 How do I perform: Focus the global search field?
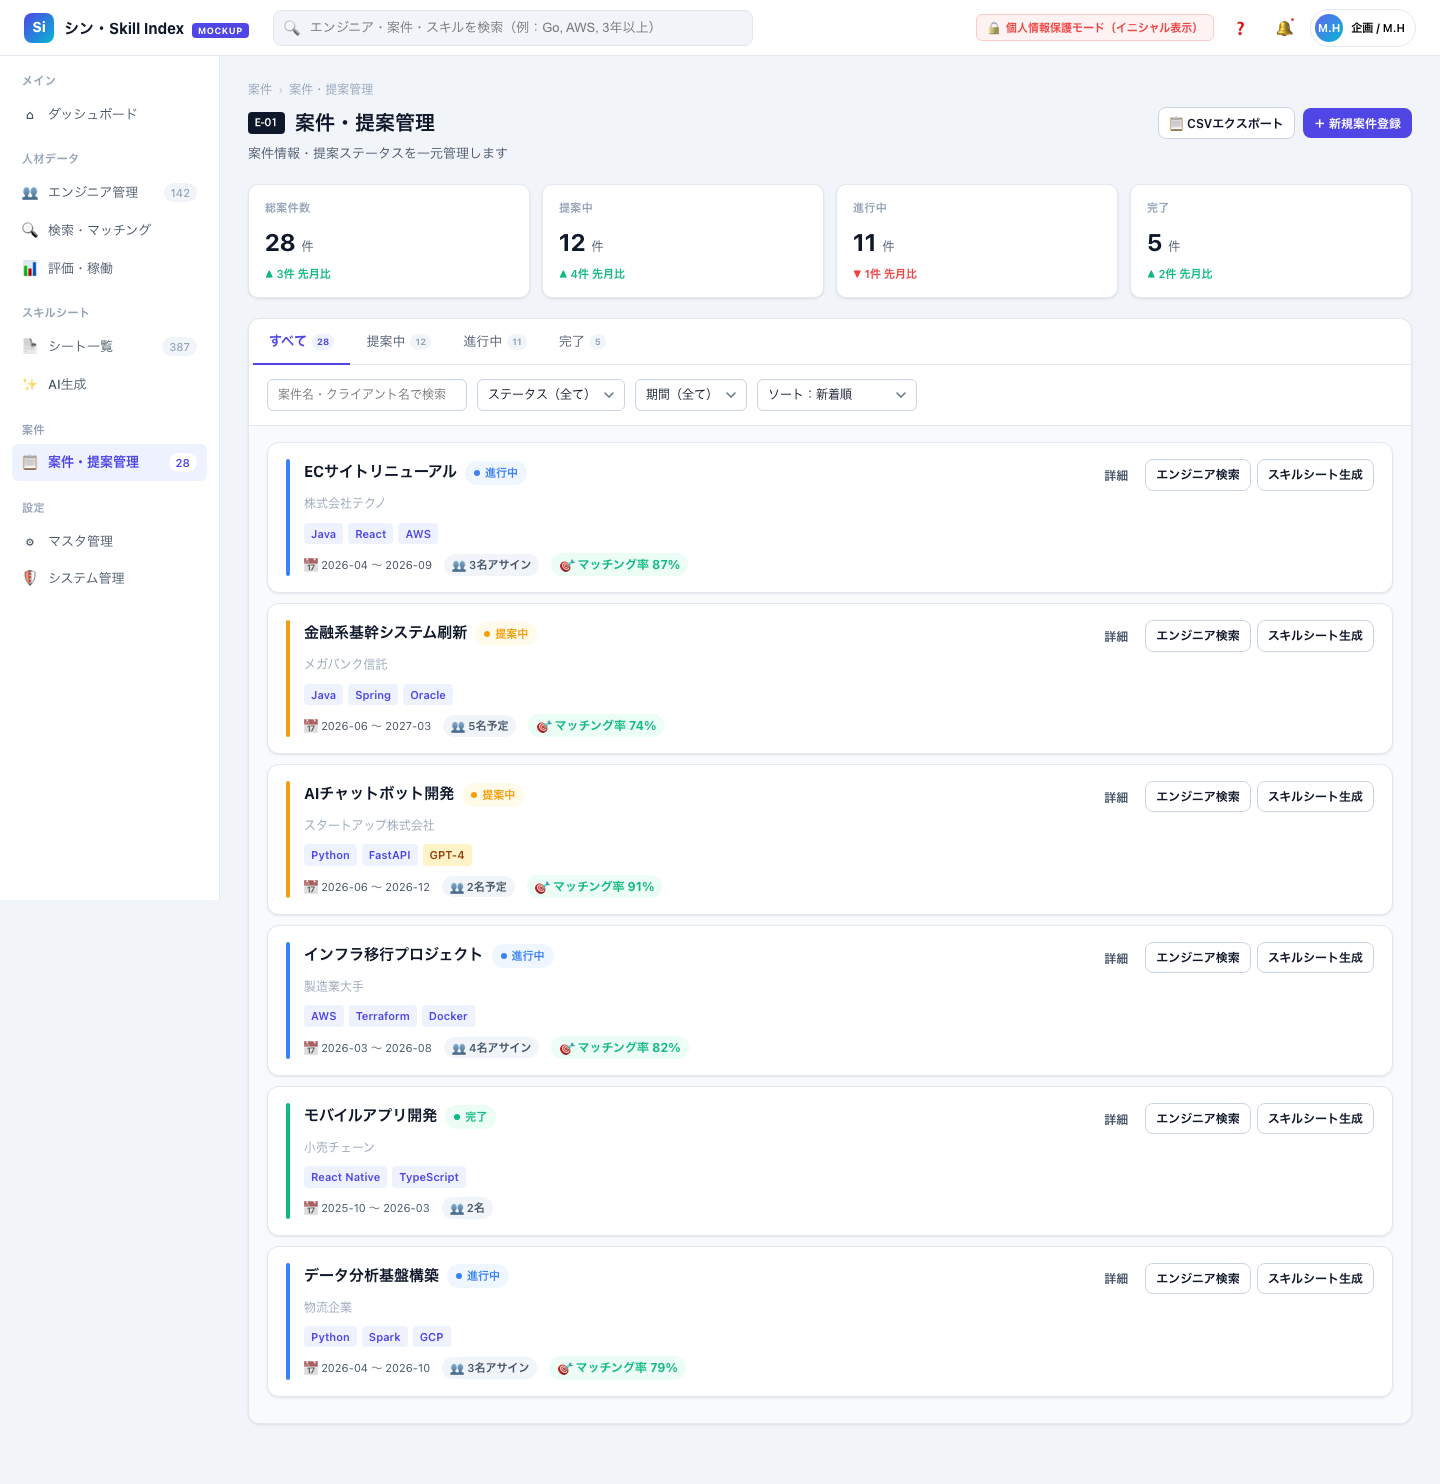click(513, 28)
